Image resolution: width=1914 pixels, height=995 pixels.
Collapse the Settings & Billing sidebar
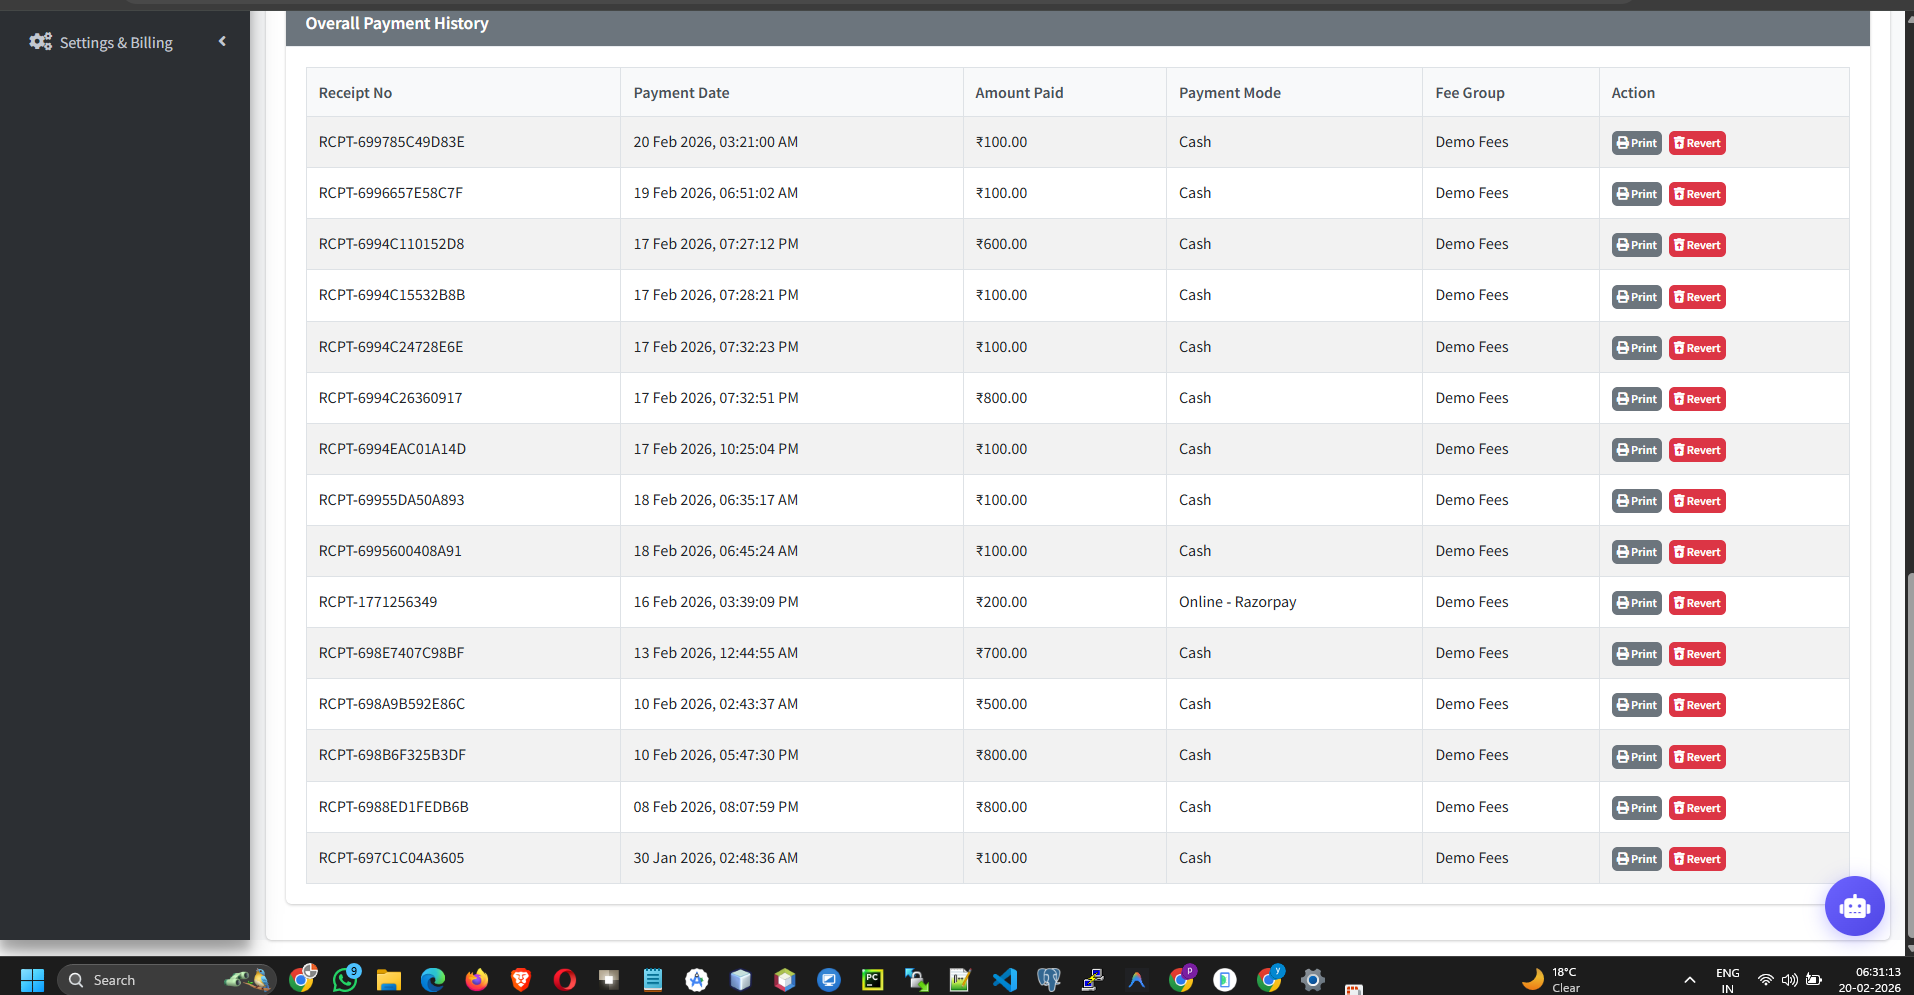pos(222,41)
